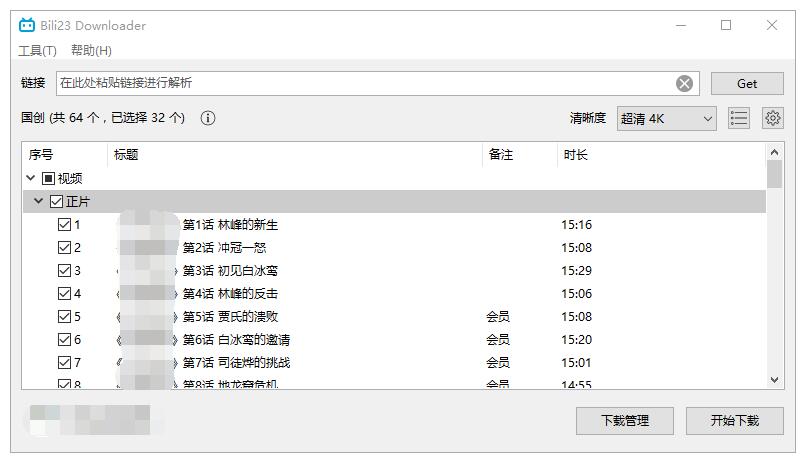Click the 开始下载 button
The height and width of the screenshot is (464, 808).
tap(734, 421)
